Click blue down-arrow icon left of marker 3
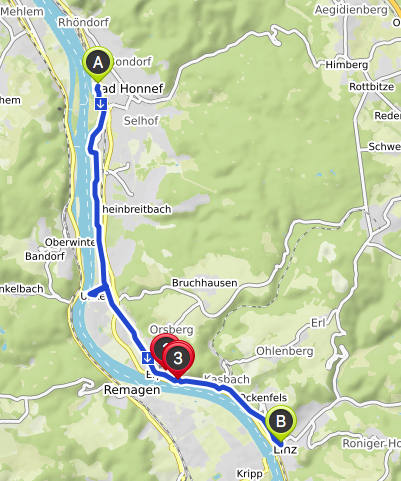 click(147, 358)
